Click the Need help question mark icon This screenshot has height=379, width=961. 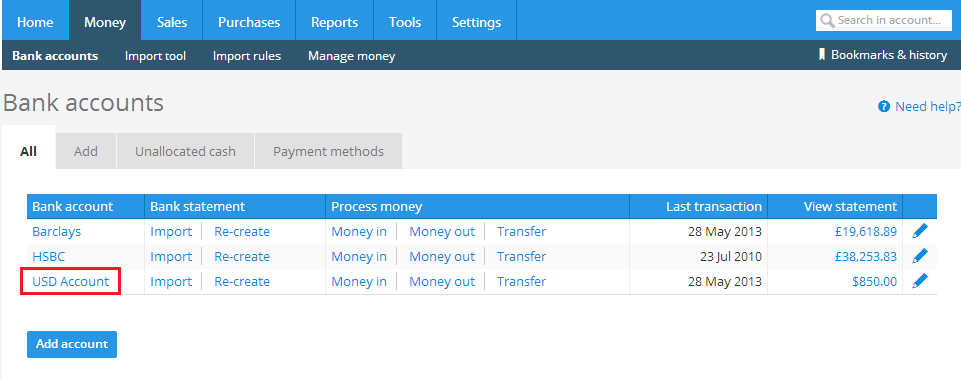tap(884, 107)
